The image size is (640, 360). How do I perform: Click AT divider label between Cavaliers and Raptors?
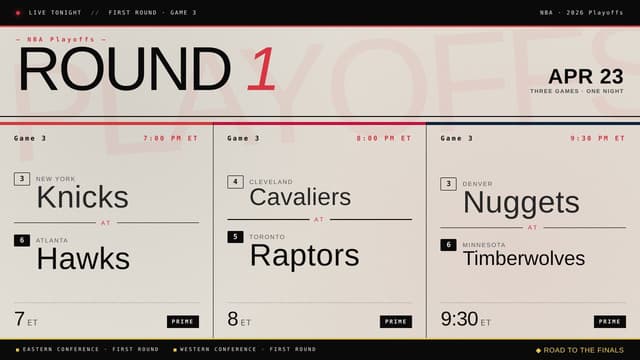pyautogui.click(x=319, y=220)
